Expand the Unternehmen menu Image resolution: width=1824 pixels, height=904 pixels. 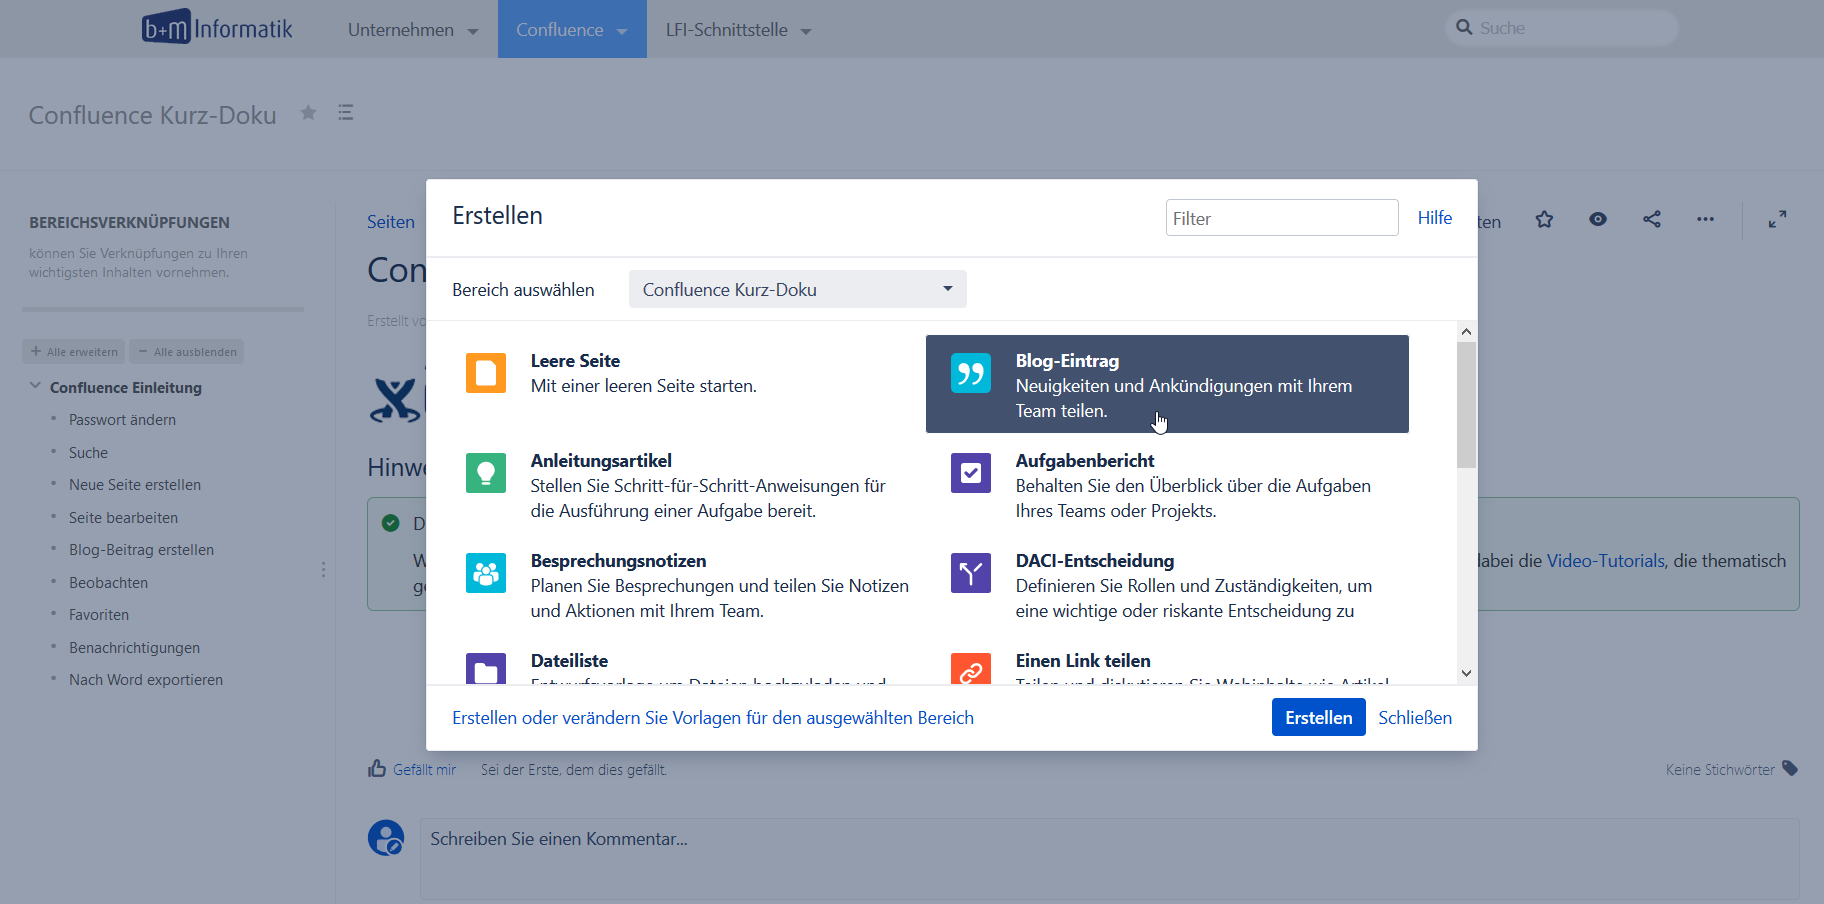pos(413,30)
